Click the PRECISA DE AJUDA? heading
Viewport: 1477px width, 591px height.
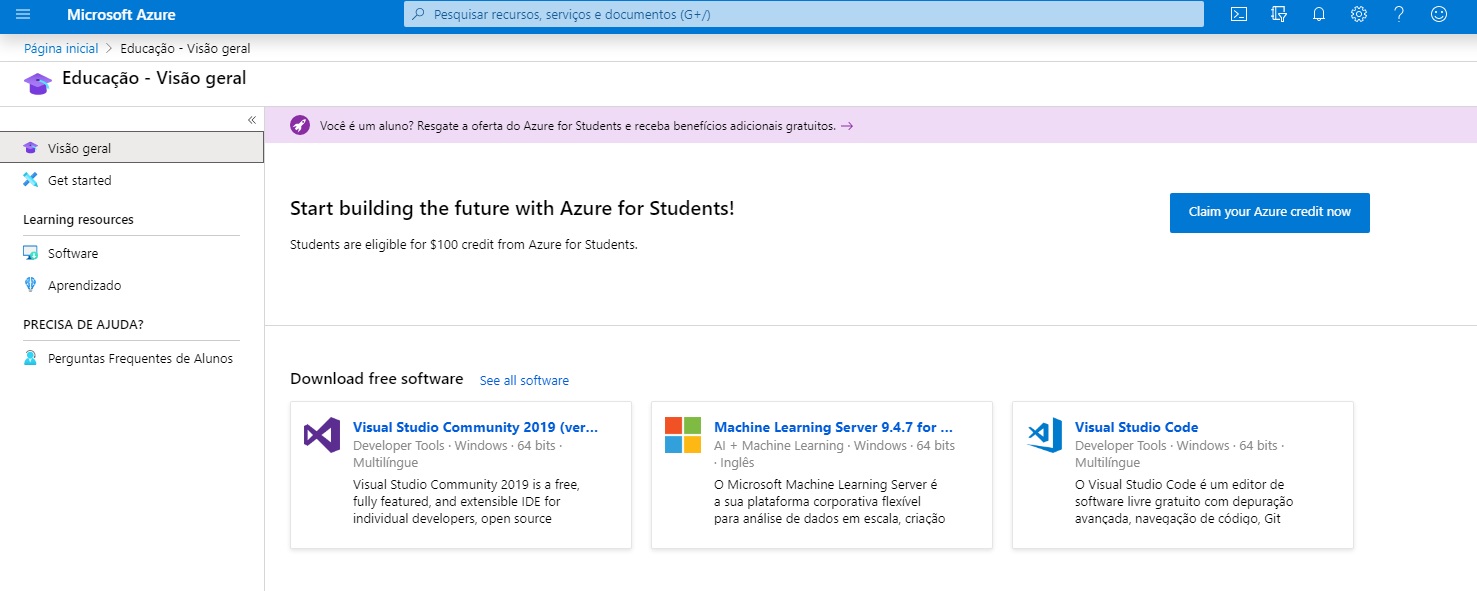point(83,324)
